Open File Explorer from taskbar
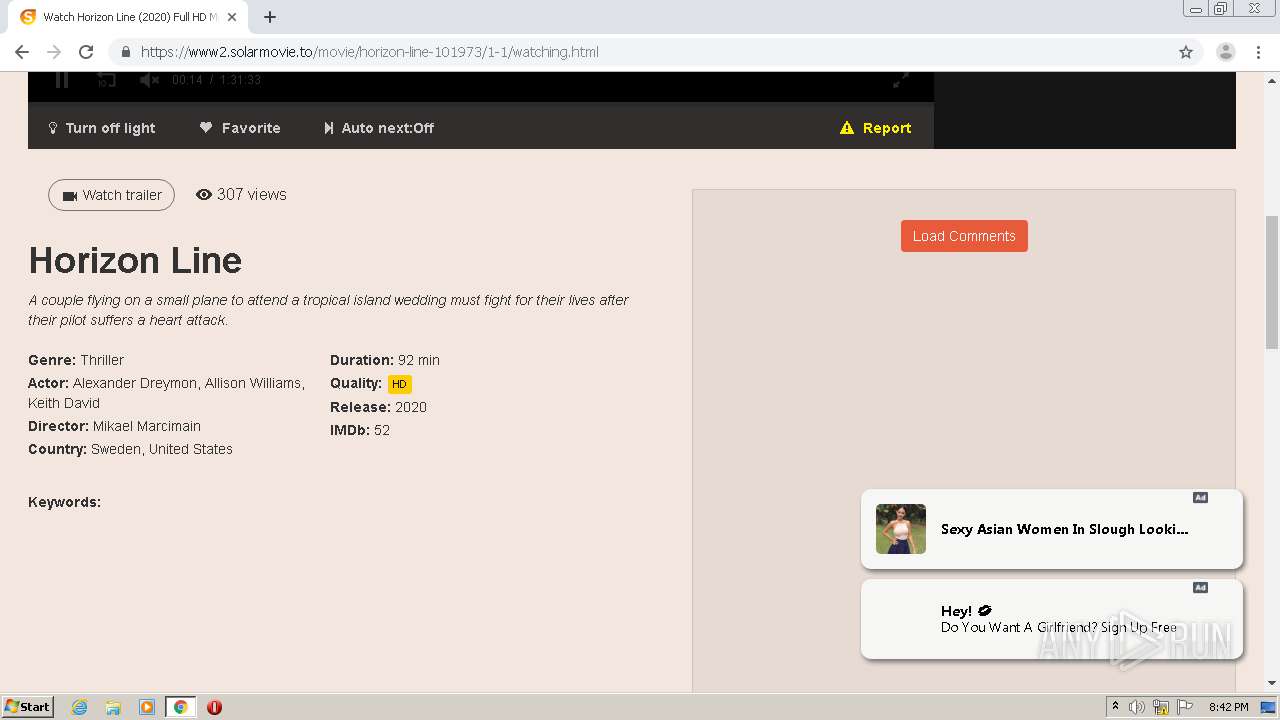 (113, 707)
